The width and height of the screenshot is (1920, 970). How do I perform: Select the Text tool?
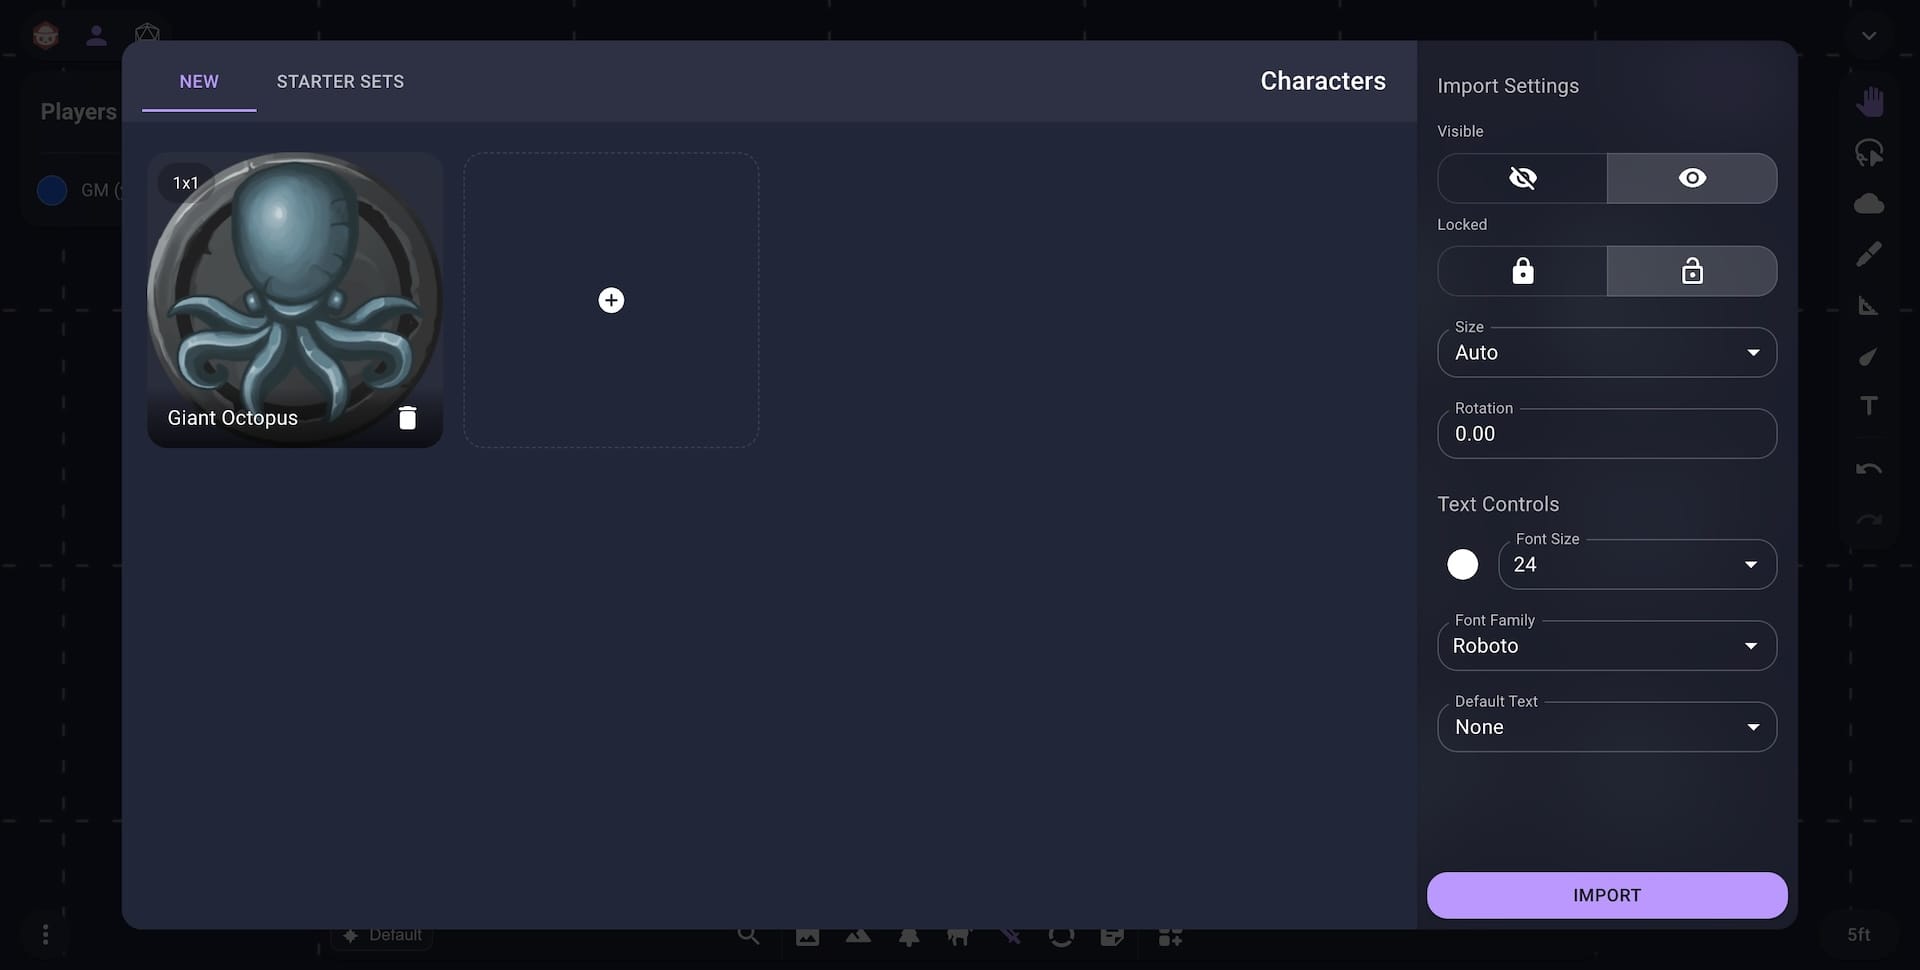point(1870,405)
